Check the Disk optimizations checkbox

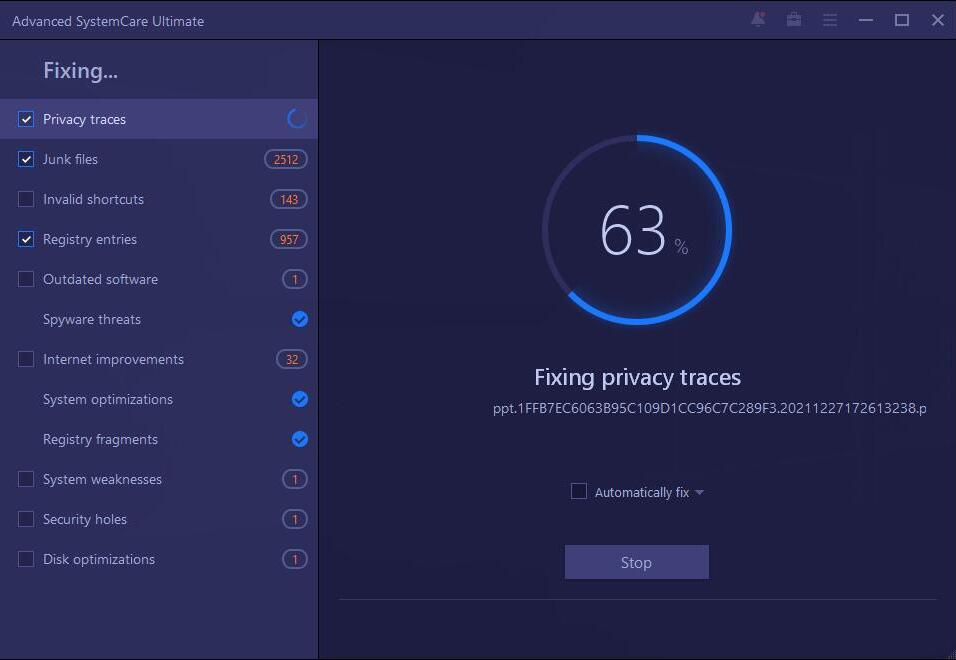click(26, 559)
